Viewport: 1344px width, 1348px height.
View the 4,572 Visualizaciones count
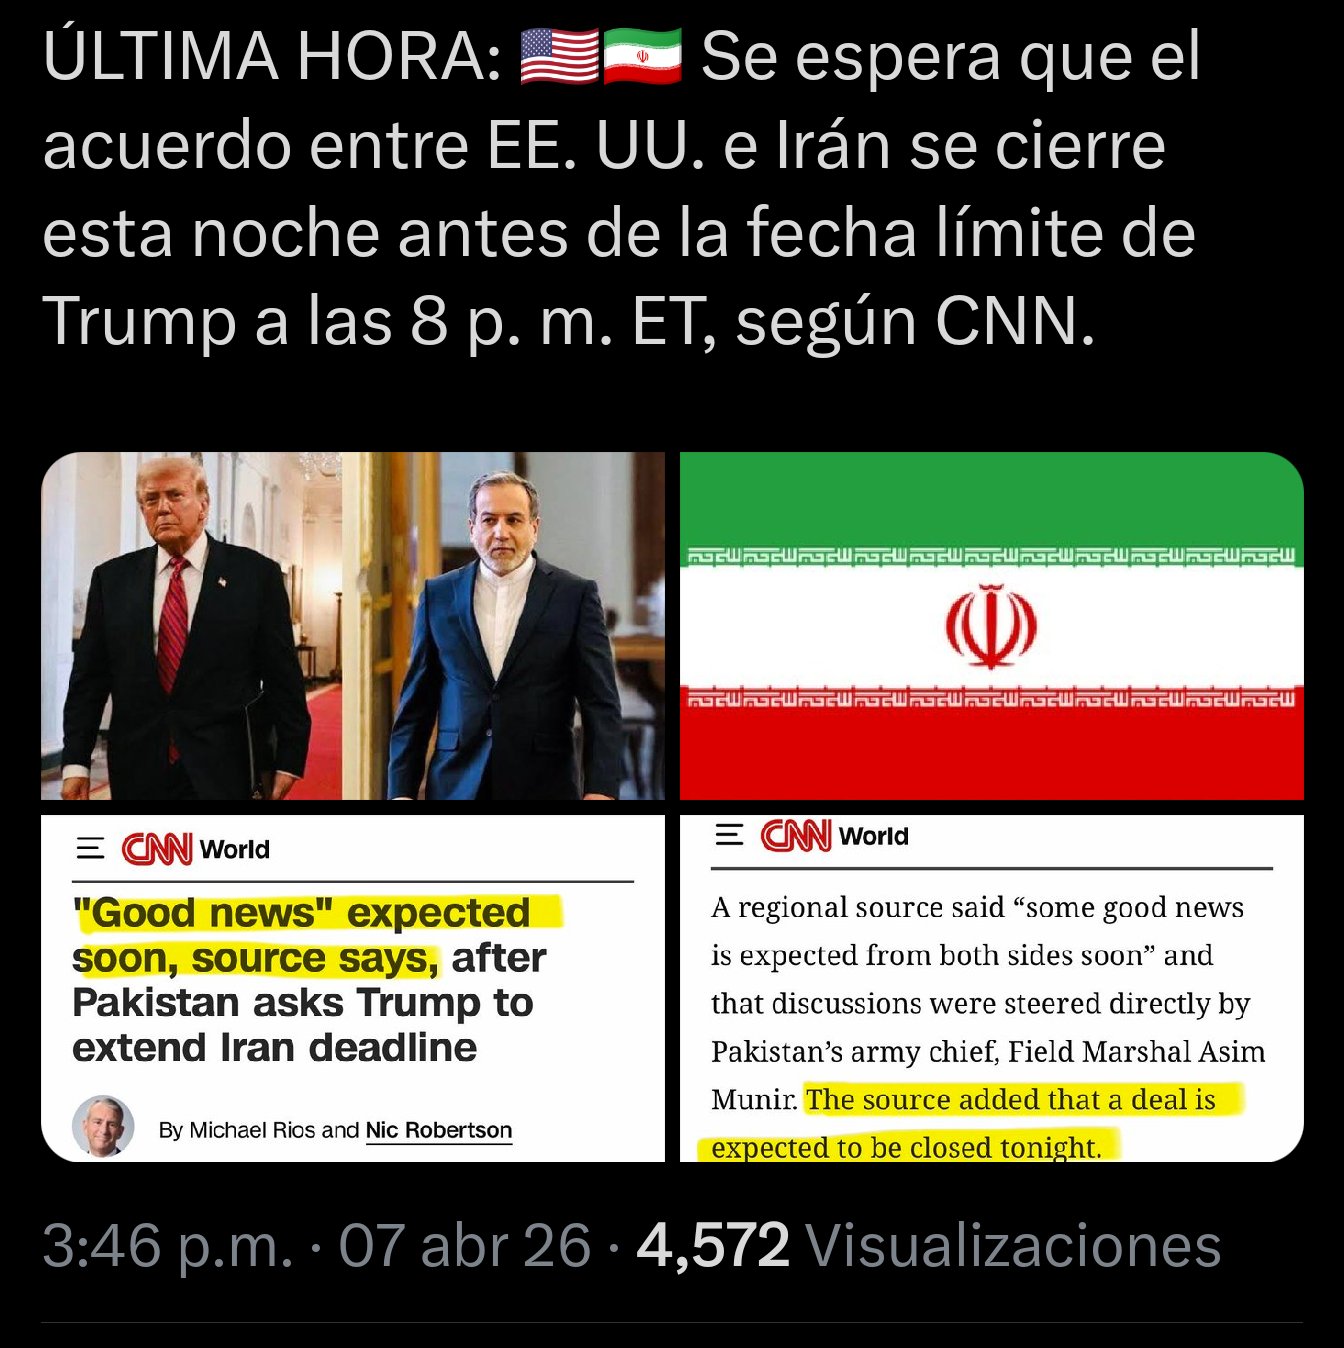[x=929, y=1246]
